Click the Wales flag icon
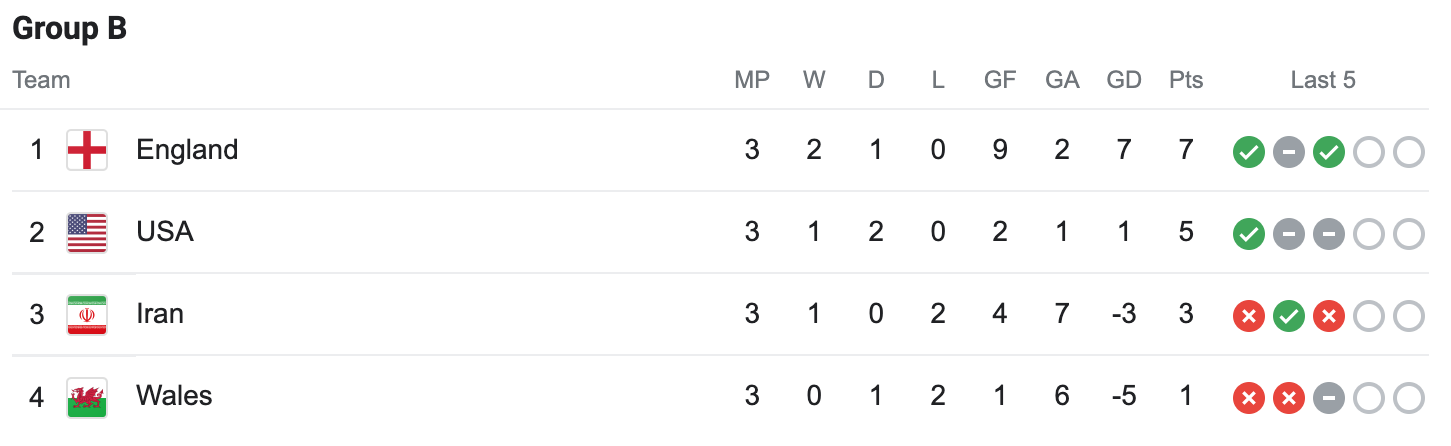The image size is (1451, 446). coord(87,396)
